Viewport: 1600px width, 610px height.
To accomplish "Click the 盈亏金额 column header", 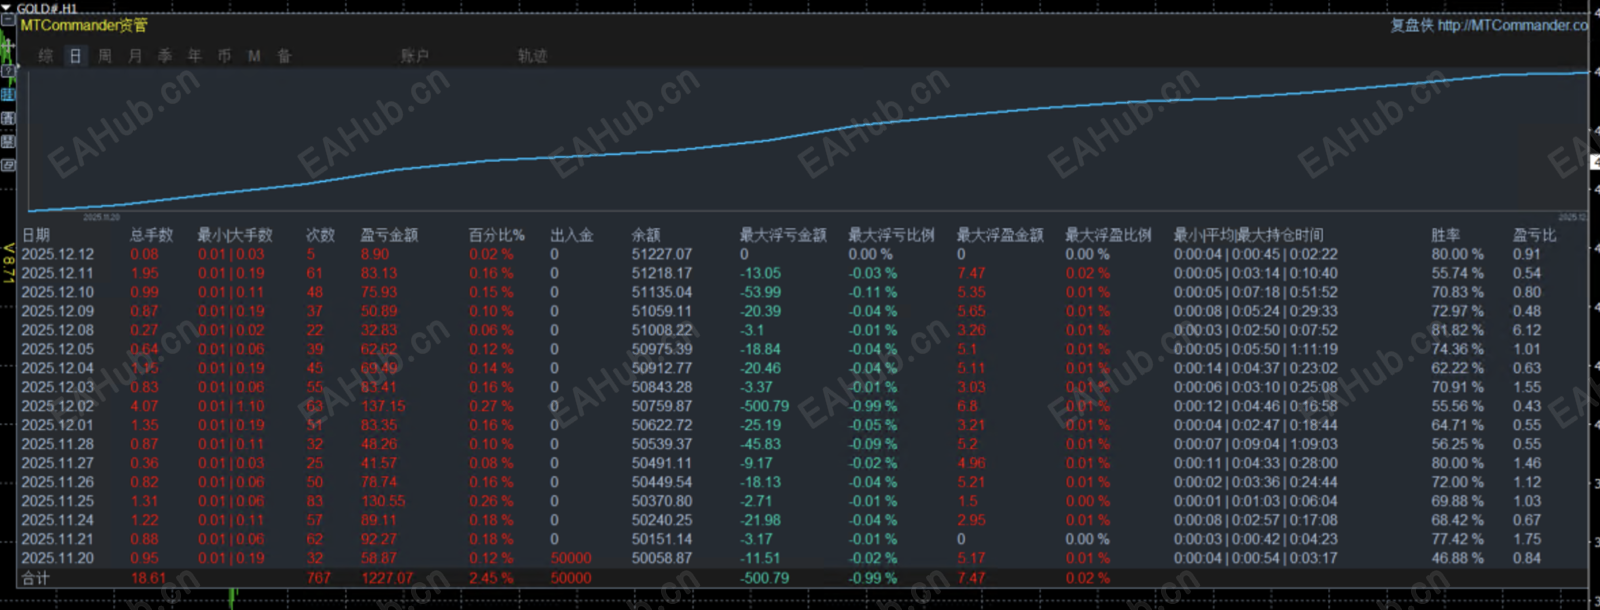I will (389, 235).
